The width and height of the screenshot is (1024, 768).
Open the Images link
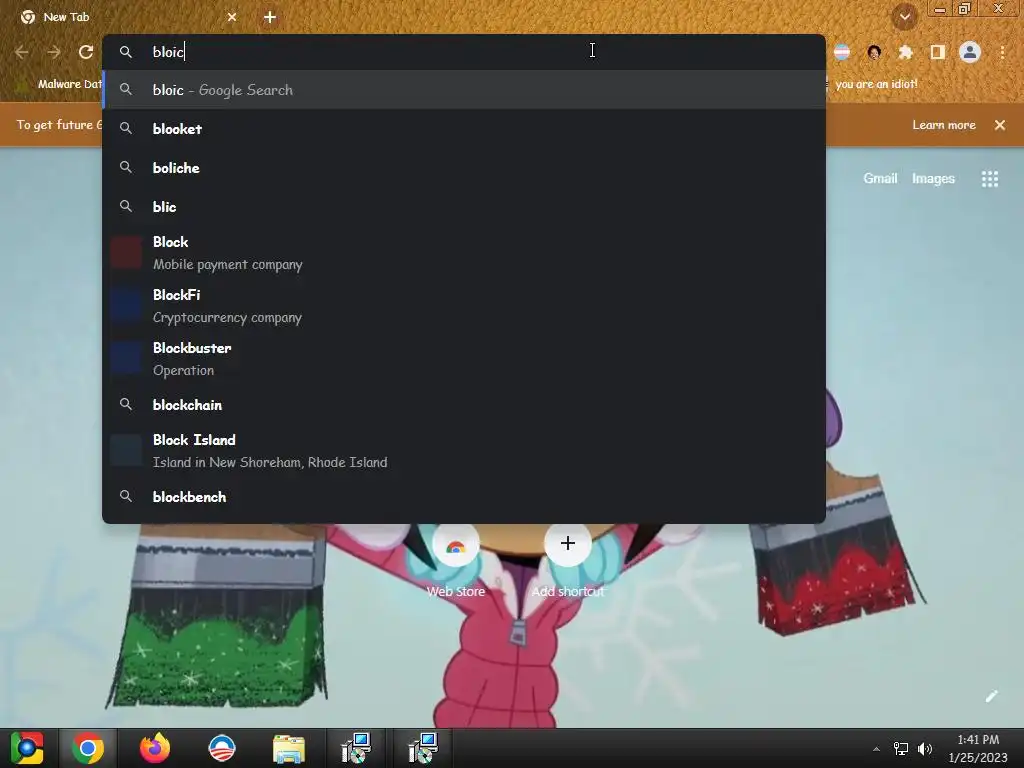(933, 178)
